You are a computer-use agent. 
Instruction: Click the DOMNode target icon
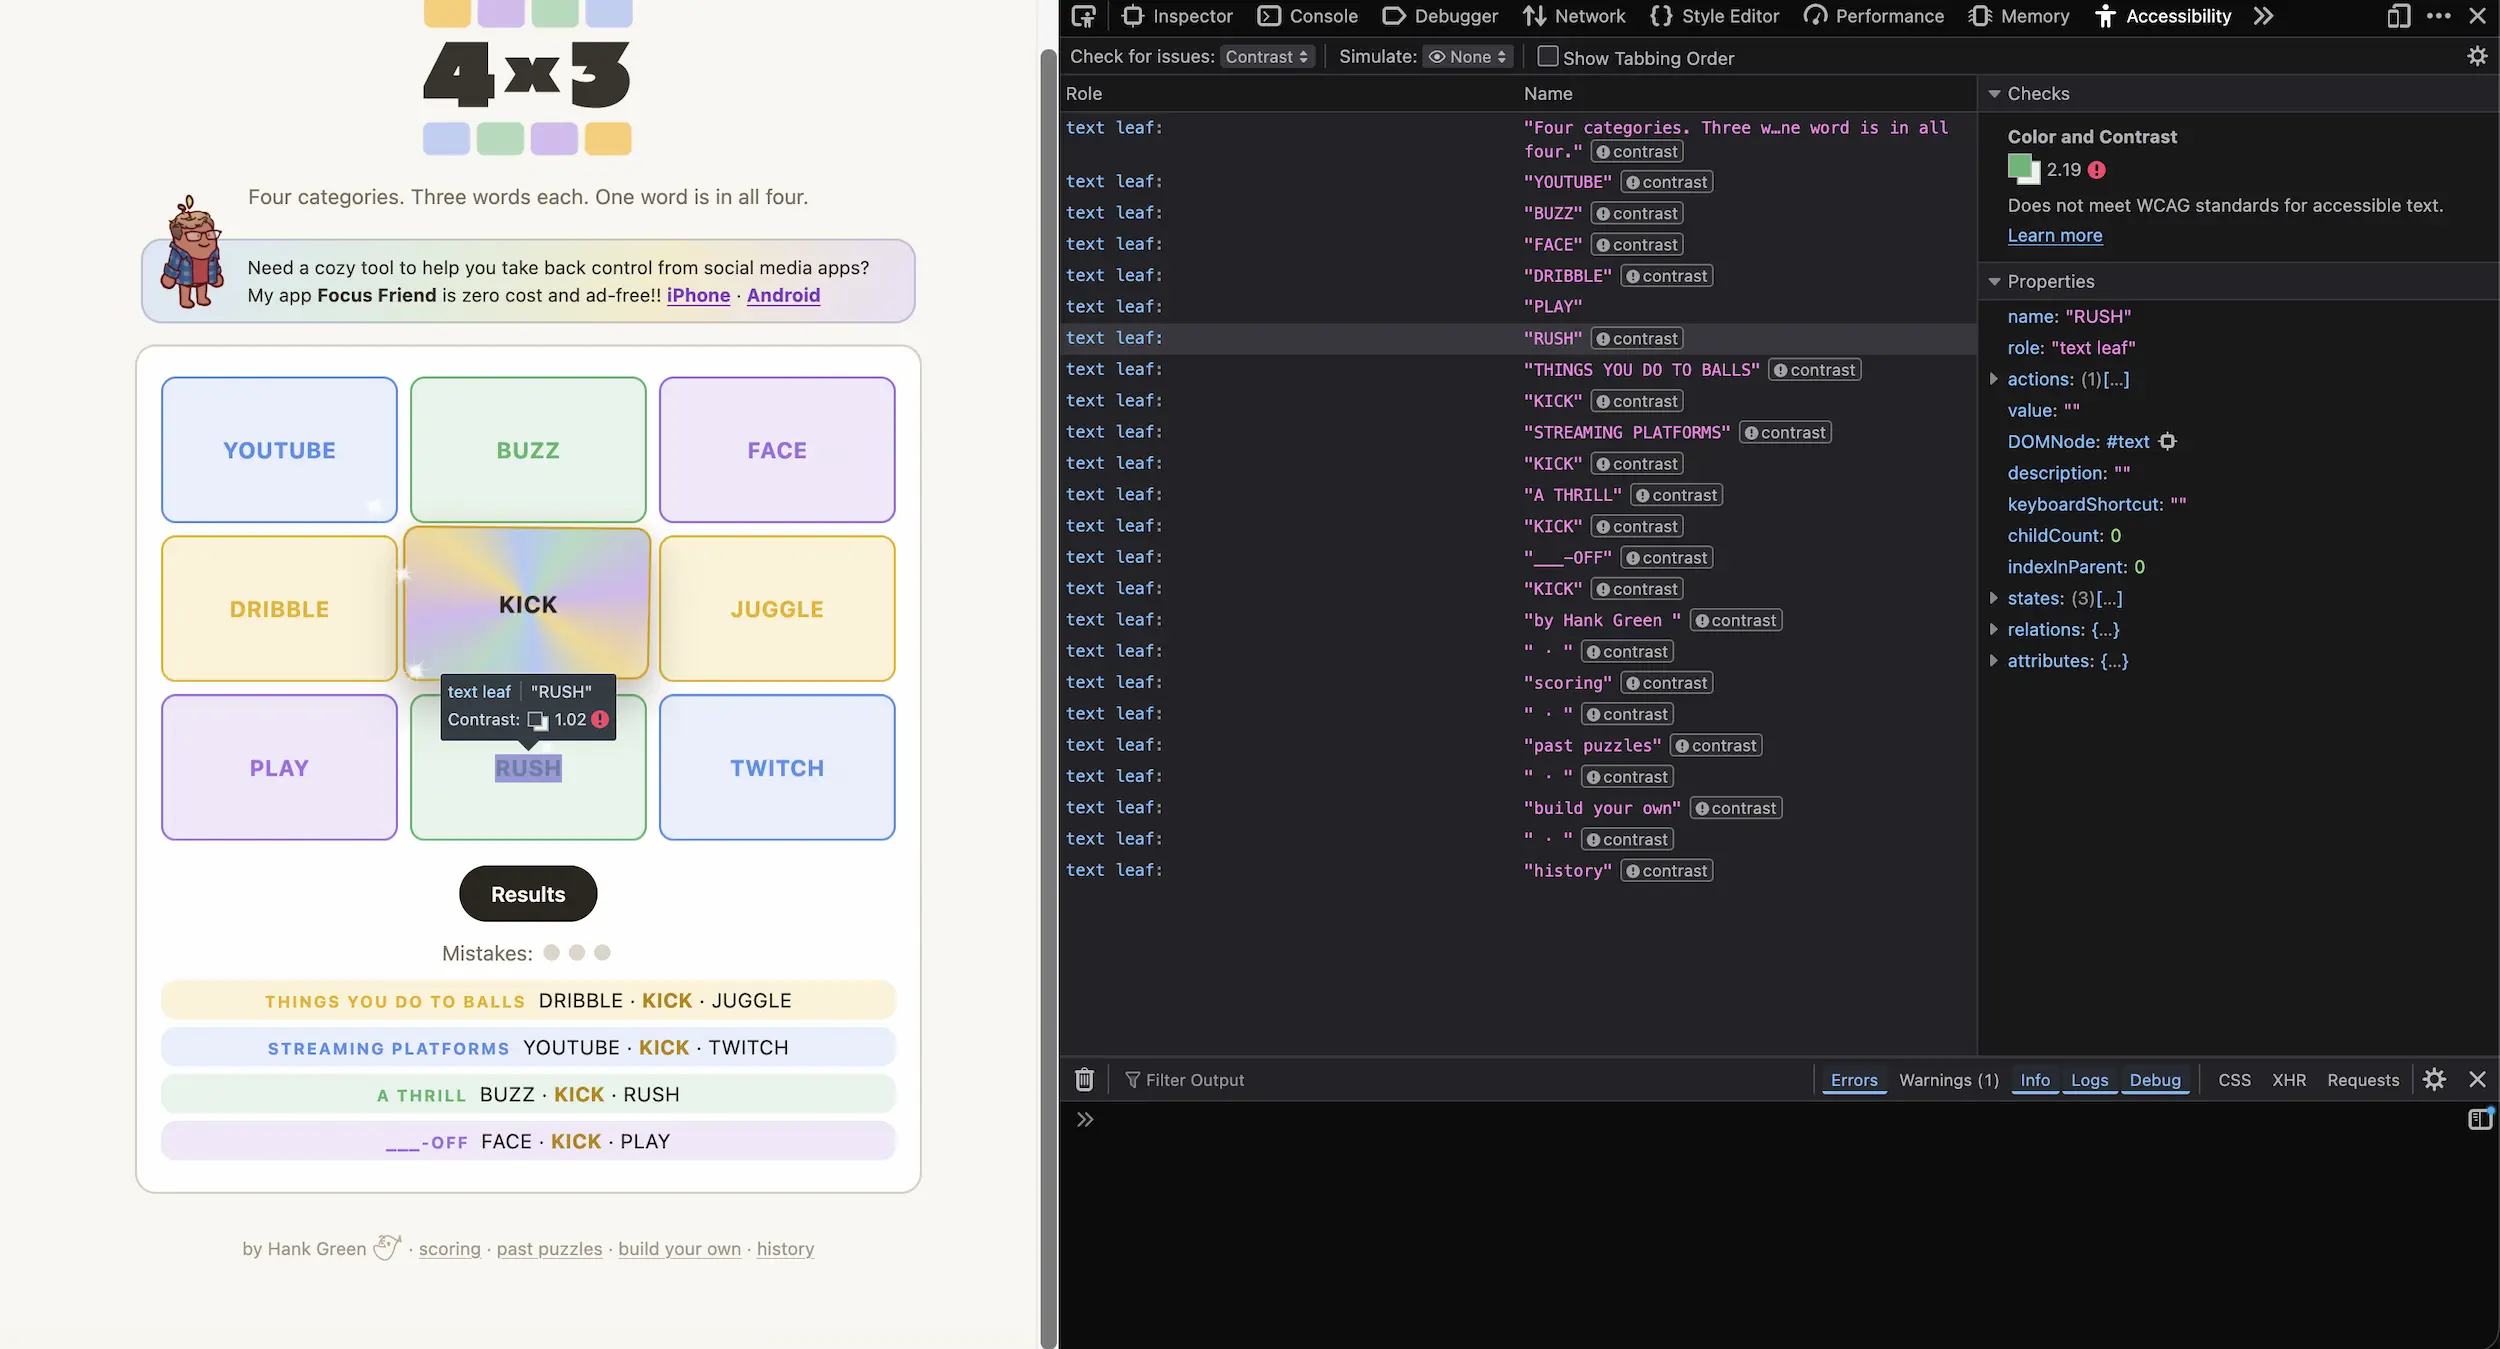click(x=2167, y=441)
